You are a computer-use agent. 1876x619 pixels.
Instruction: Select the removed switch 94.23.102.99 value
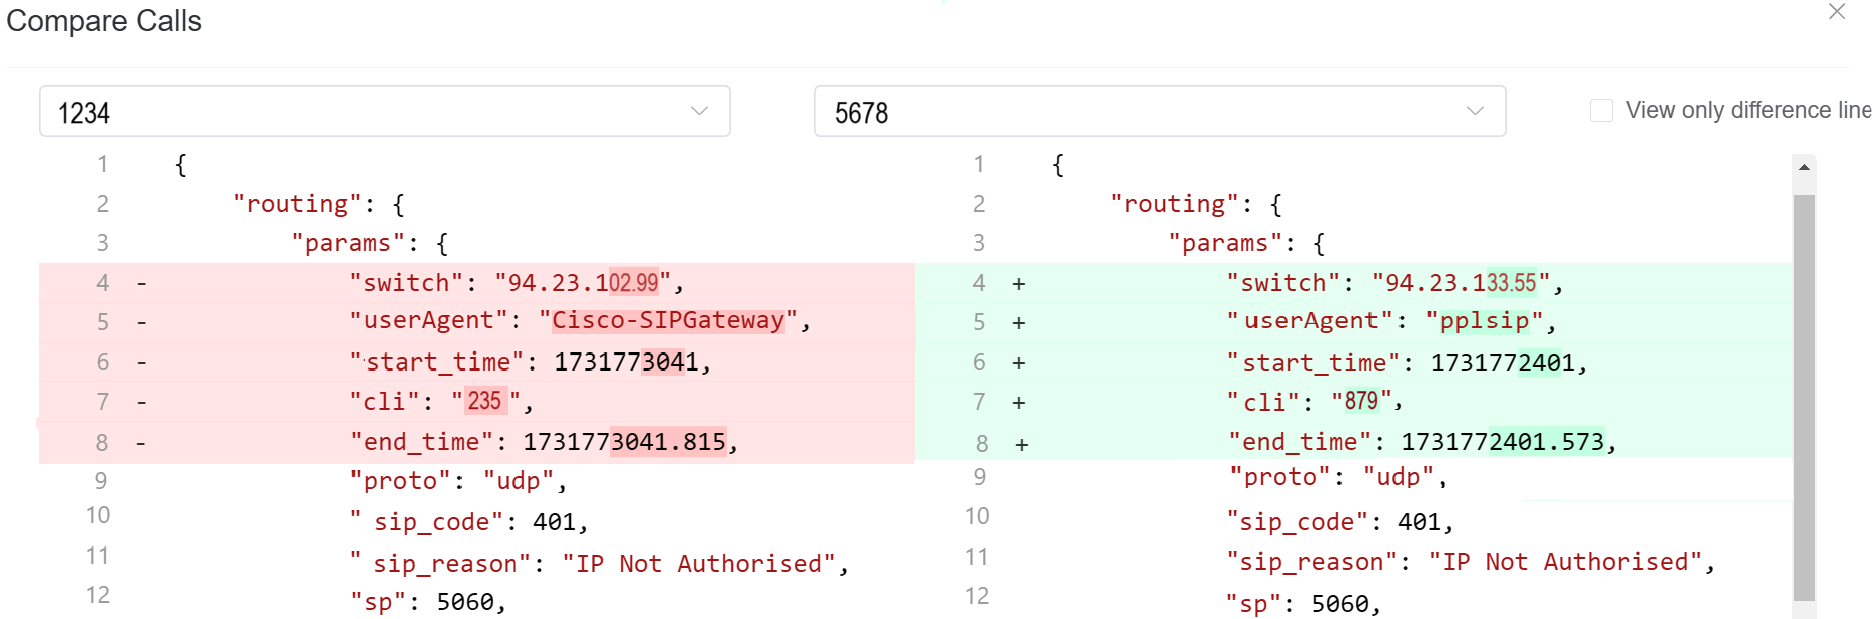583,283
